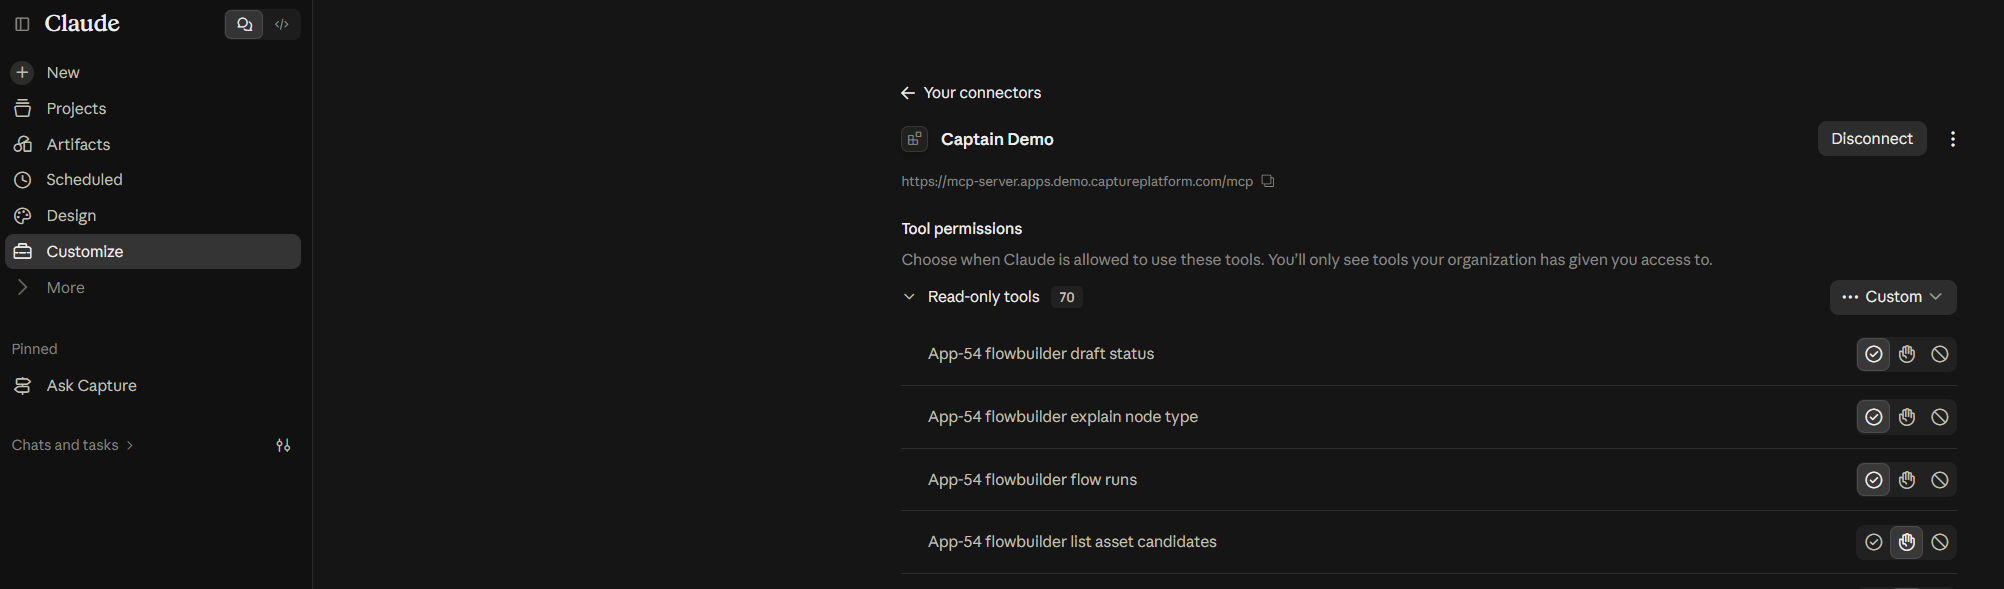This screenshot has width=2004, height=589.
Task: Click the Tool permissions heading
Action: (962, 229)
